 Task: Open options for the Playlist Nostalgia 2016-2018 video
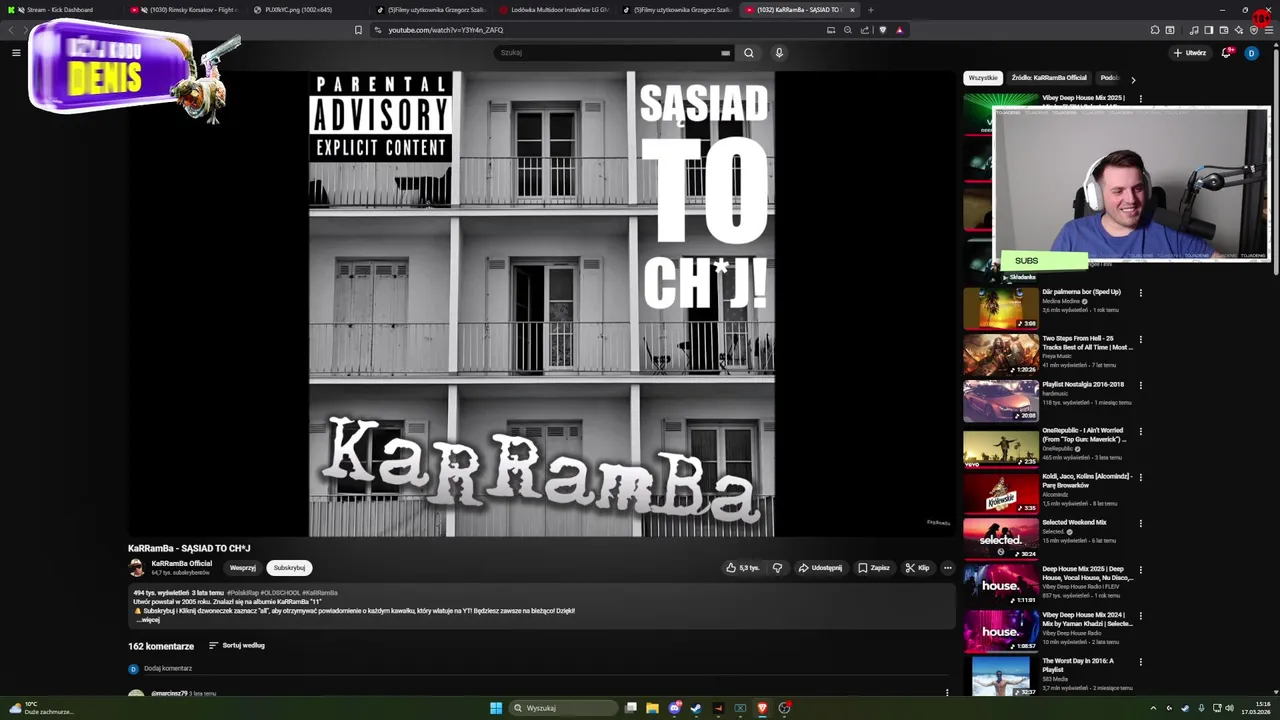tap(1140, 385)
